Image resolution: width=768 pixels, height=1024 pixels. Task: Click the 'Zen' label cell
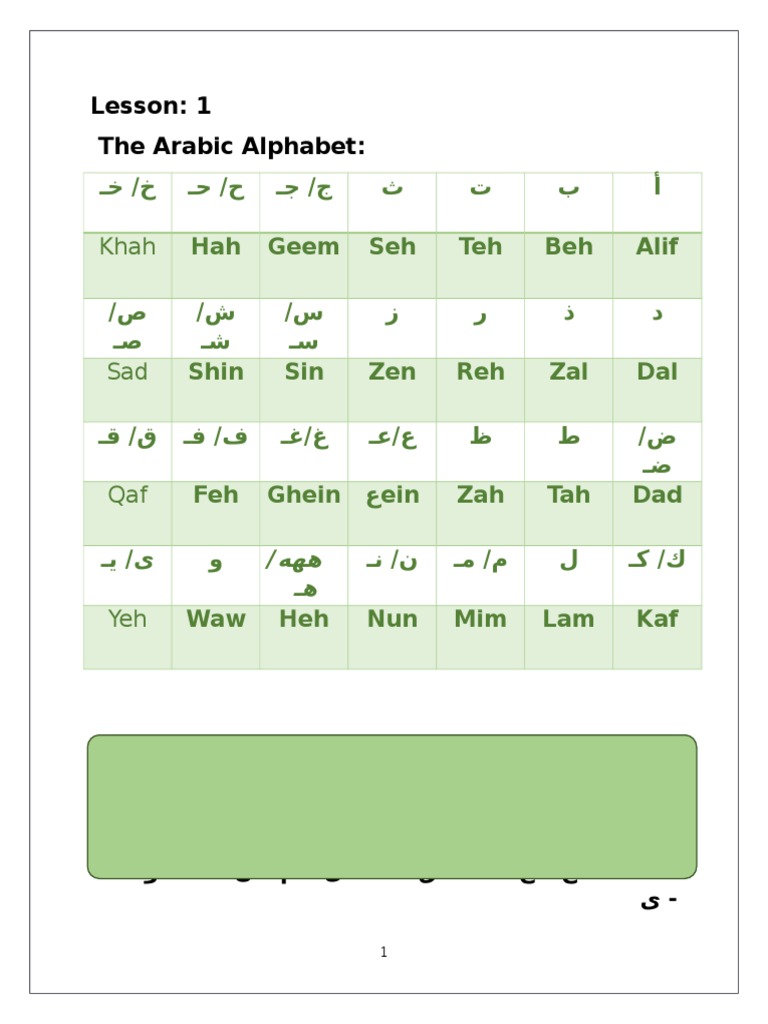tap(392, 372)
